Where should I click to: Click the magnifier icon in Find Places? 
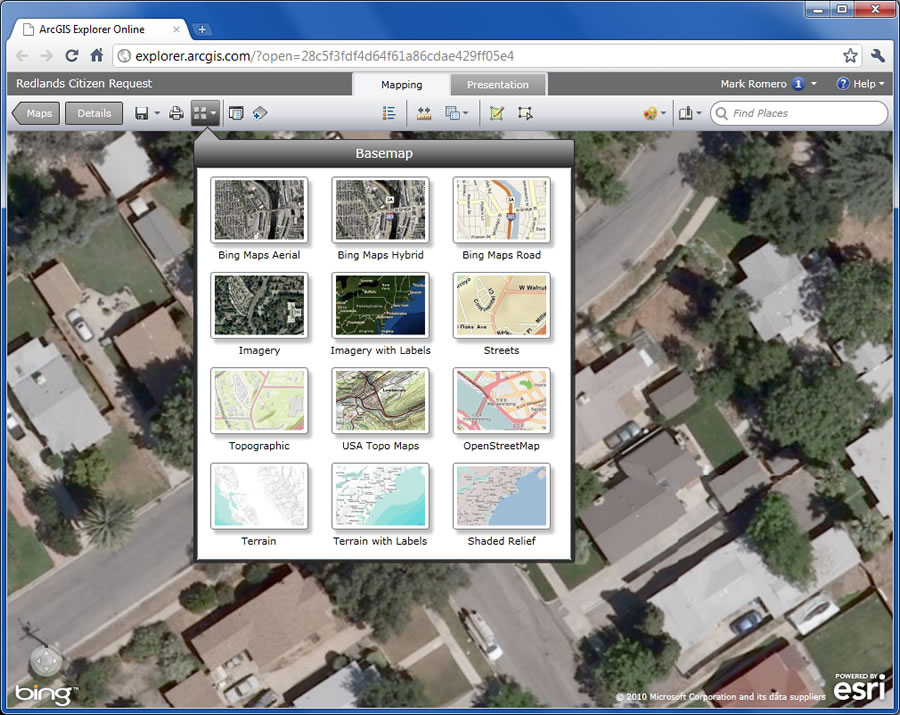click(x=722, y=113)
